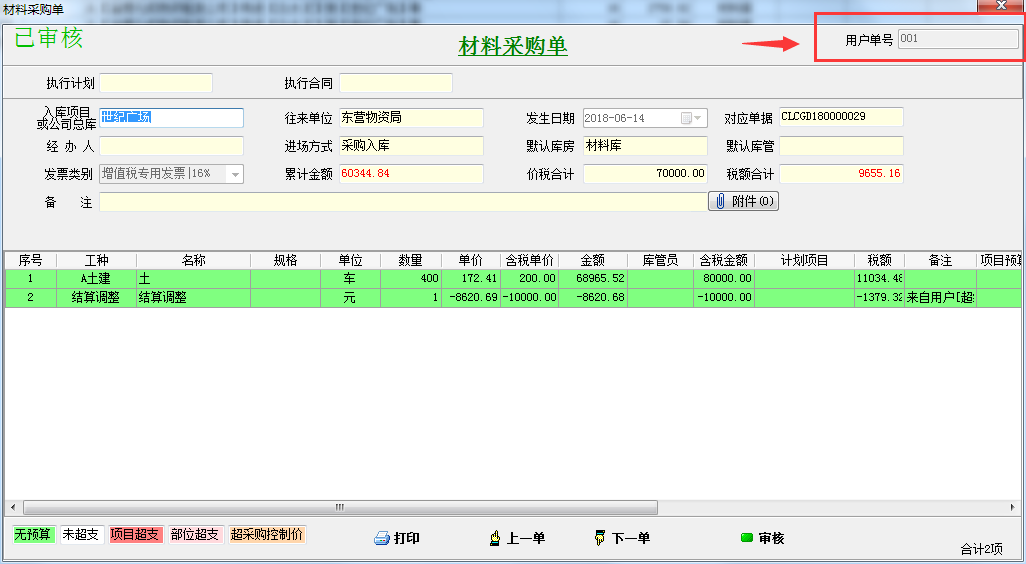The image size is (1026, 564).
Task: Click the horizontal scrollbar thumb
Action: pos(340,508)
